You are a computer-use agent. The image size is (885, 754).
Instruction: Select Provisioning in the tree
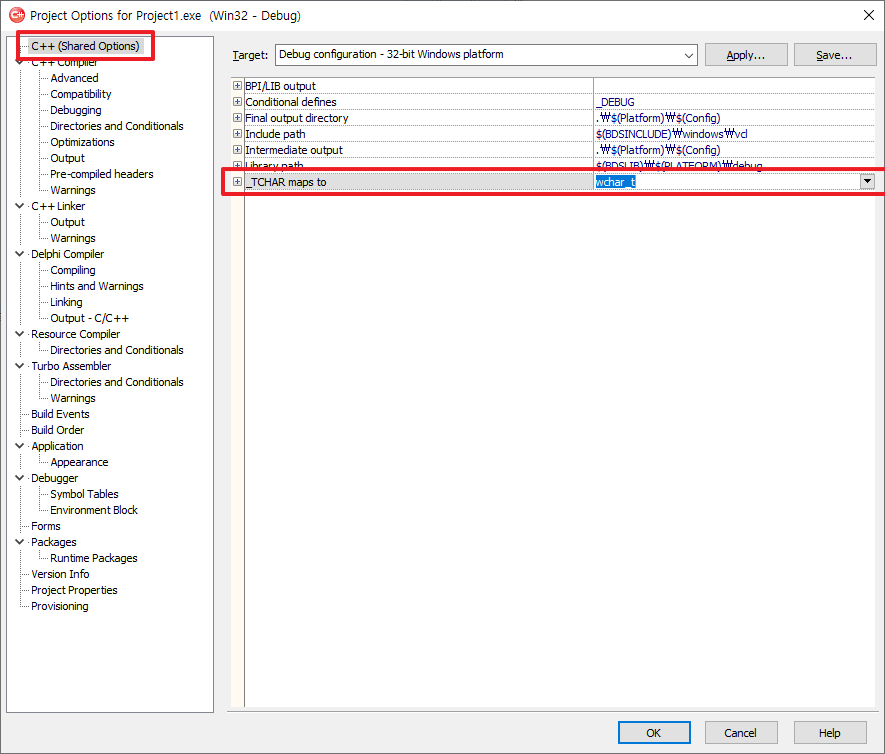pos(60,606)
